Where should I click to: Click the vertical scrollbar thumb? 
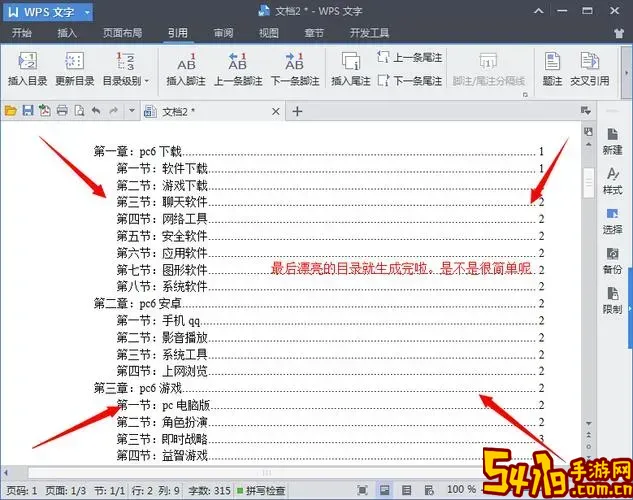tap(589, 183)
